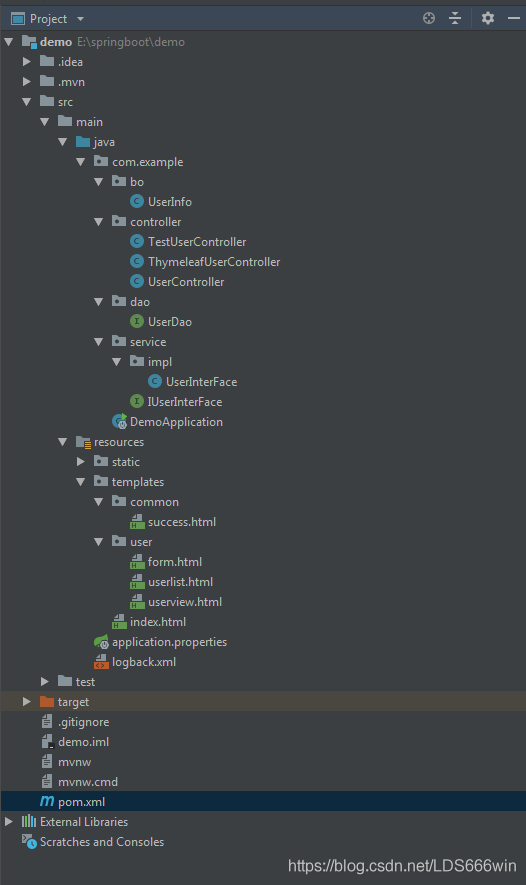Click the DemoApplication Spring Boot class icon
526x885 pixels.
pos(120,422)
